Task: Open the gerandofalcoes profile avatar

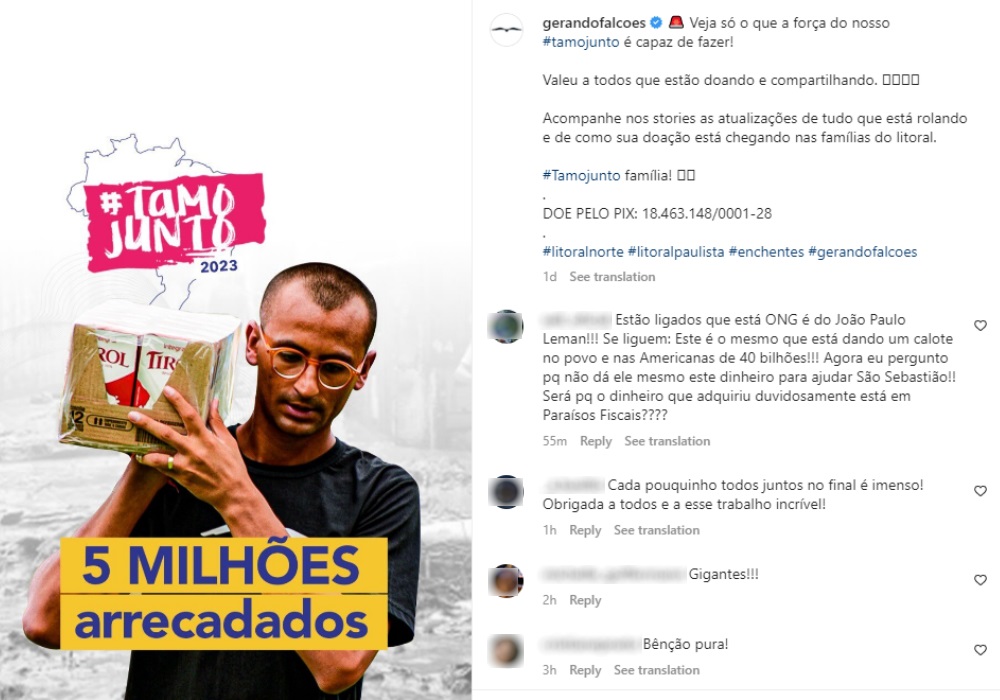Action: point(506,29)
